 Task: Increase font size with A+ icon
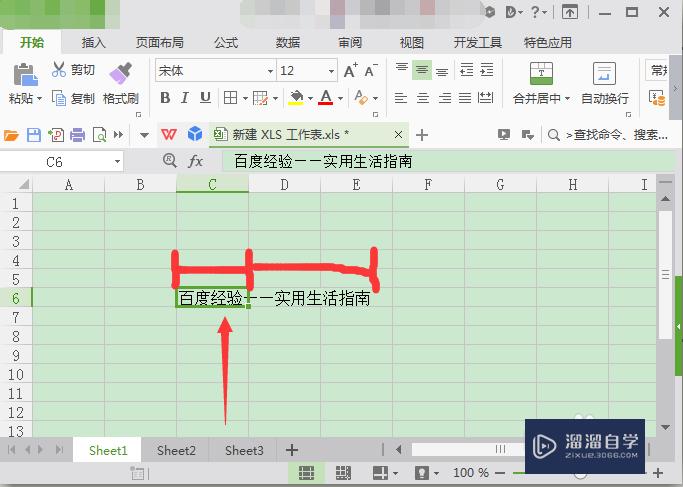pos(351,70)
